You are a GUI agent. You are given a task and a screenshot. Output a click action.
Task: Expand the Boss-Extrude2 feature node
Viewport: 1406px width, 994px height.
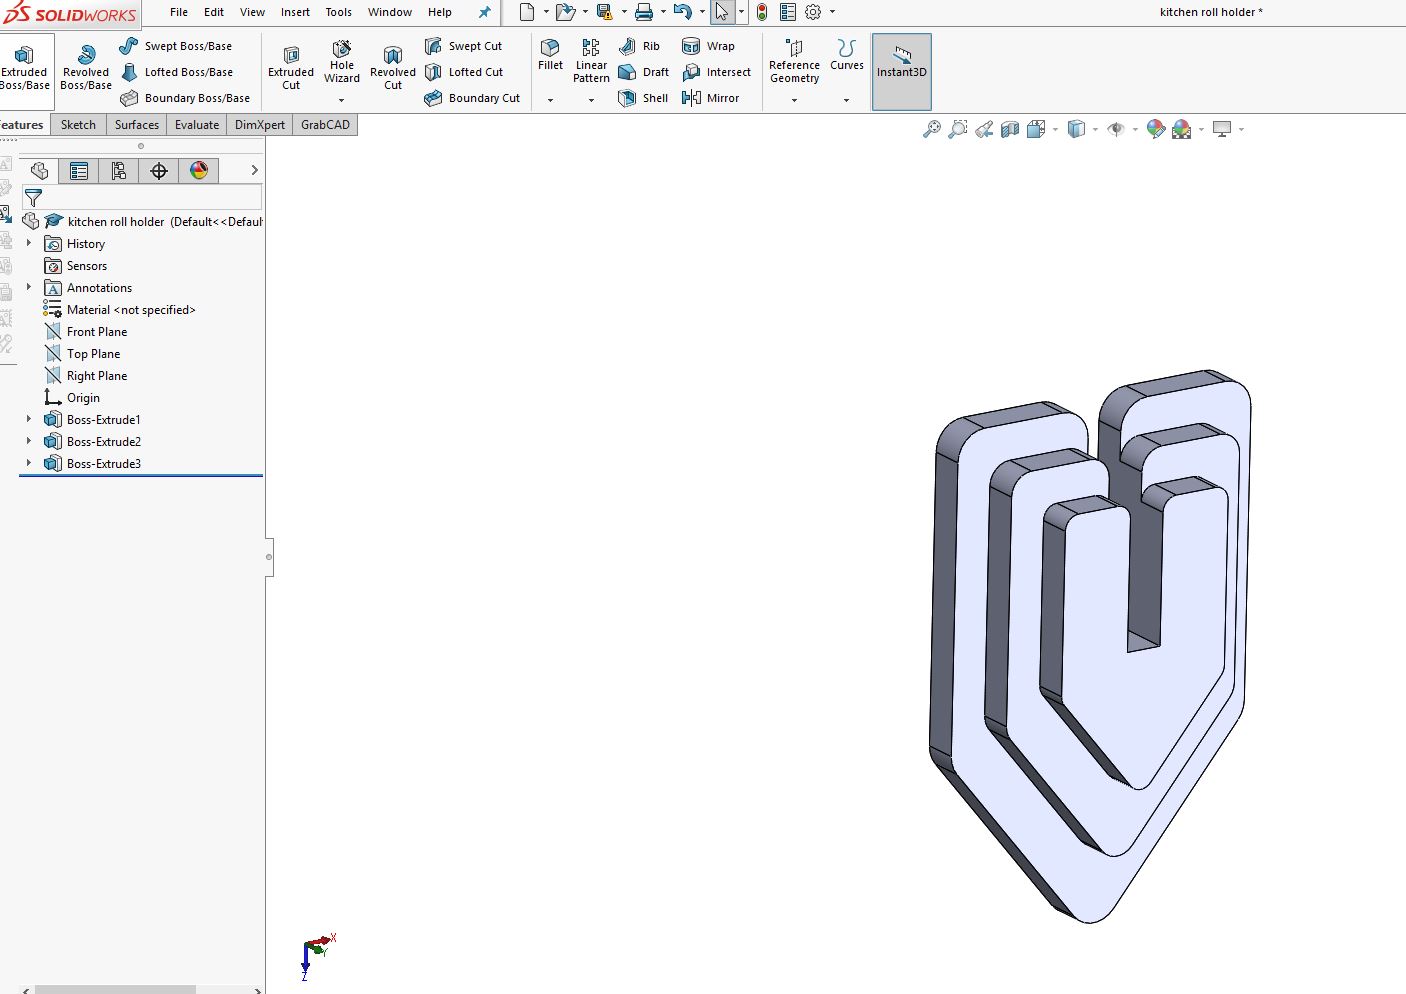coord(29,441)
